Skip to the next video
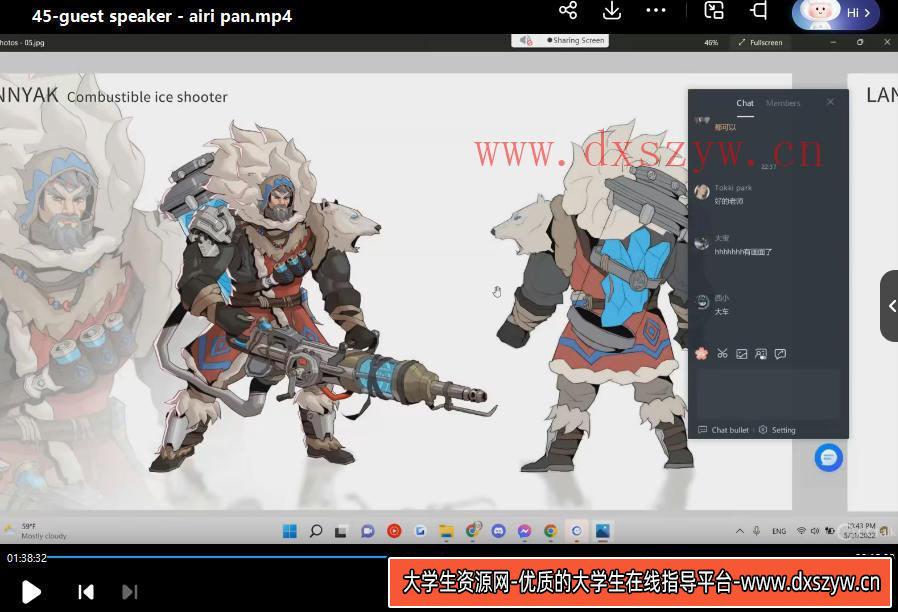Image resolution: width=898 pixels, height=612 pixels. click(x=130, y=591)
